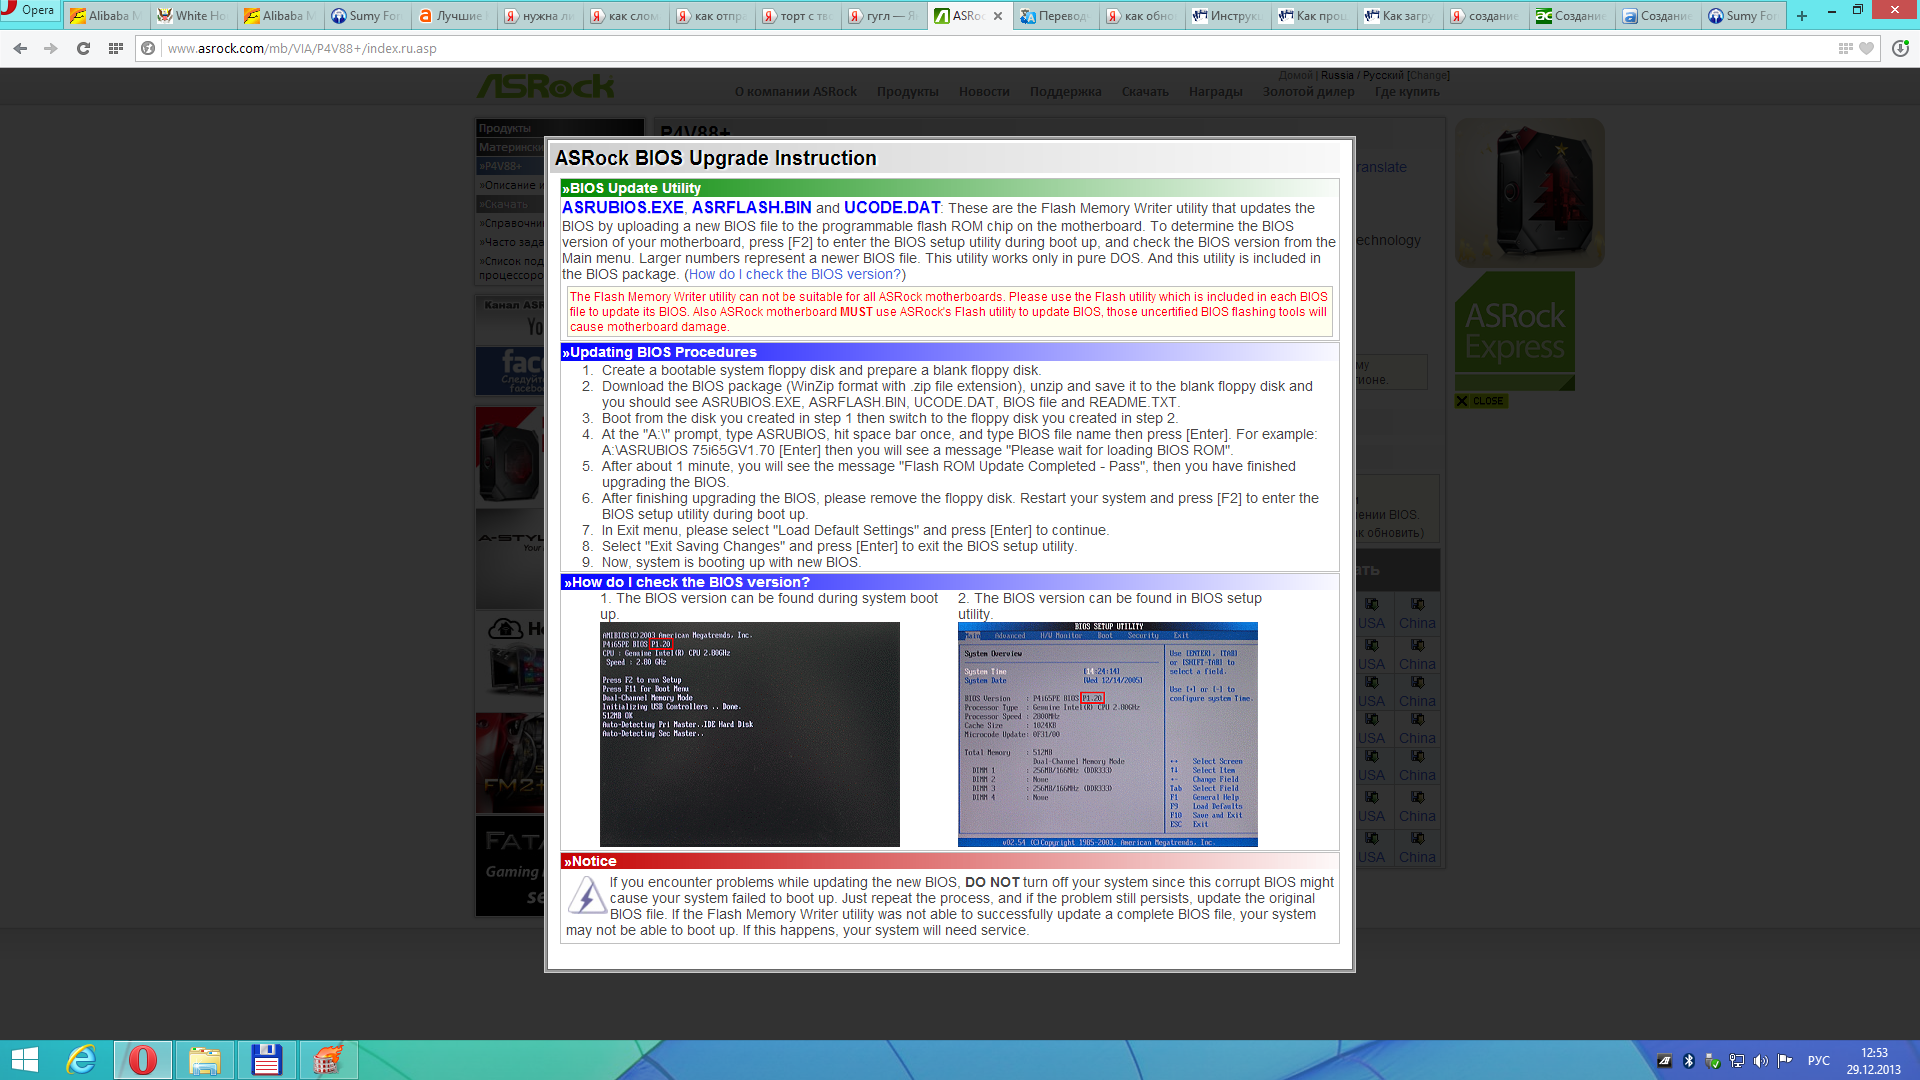
Task: Reload the page with the refresh icon
Action: tap(83, 48)
